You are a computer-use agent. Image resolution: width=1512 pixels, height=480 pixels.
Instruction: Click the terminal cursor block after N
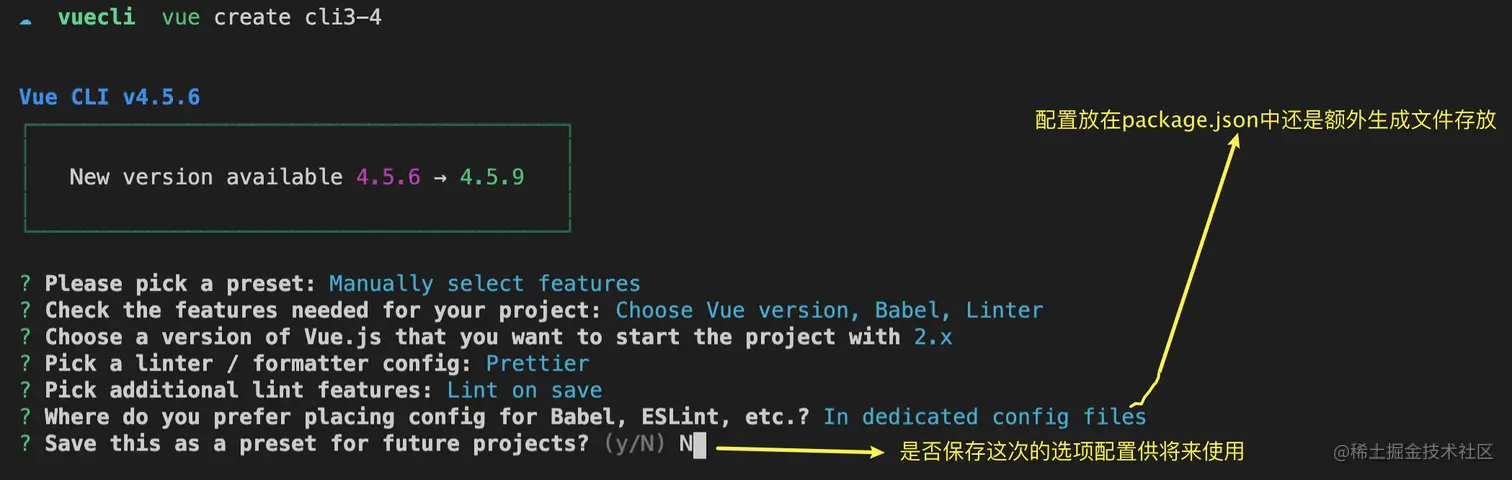699,444
